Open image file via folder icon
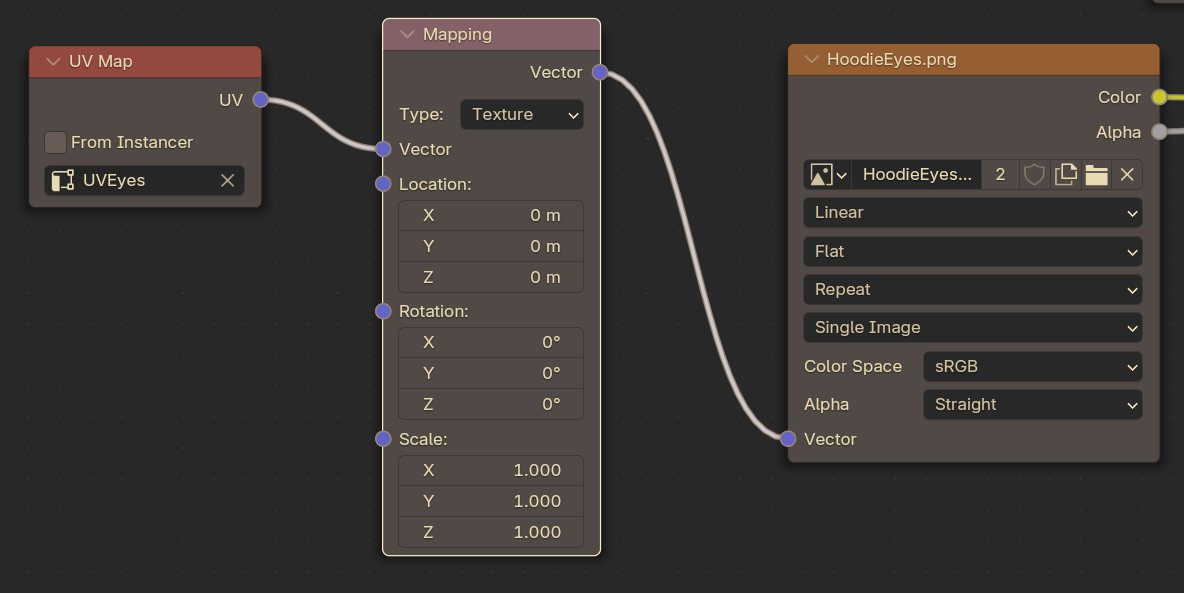Viewport: 1184px width, 593px height. (x=1096, y=175)
